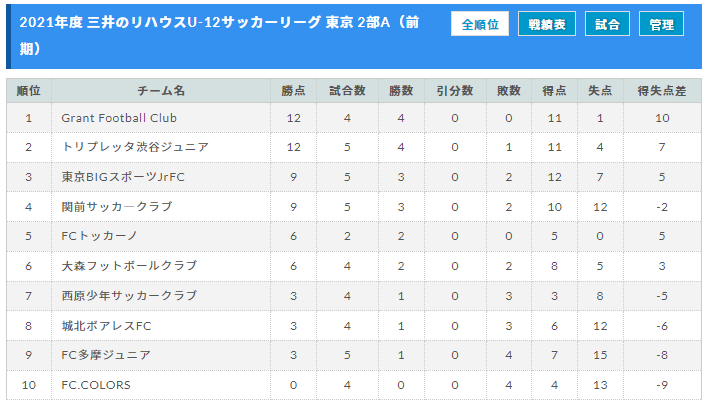This screenshot has height=407, width=706.
Task: Select team 西原少年サッカークラブ
Action: (x=129, y=296)
